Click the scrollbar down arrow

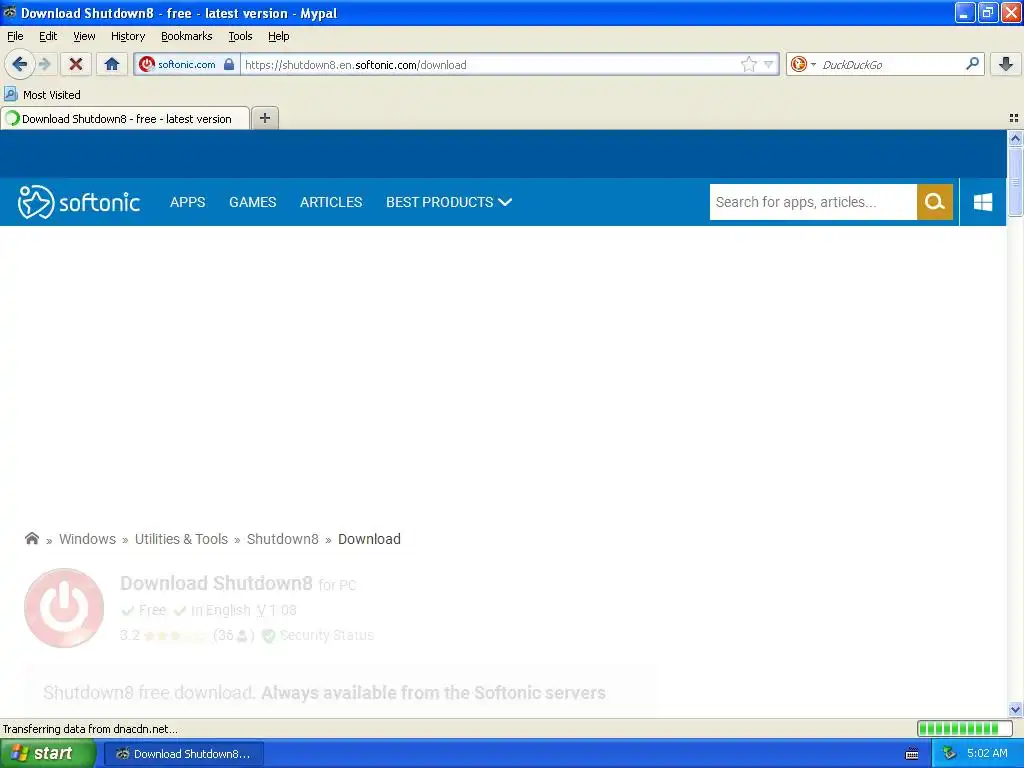1015,709
